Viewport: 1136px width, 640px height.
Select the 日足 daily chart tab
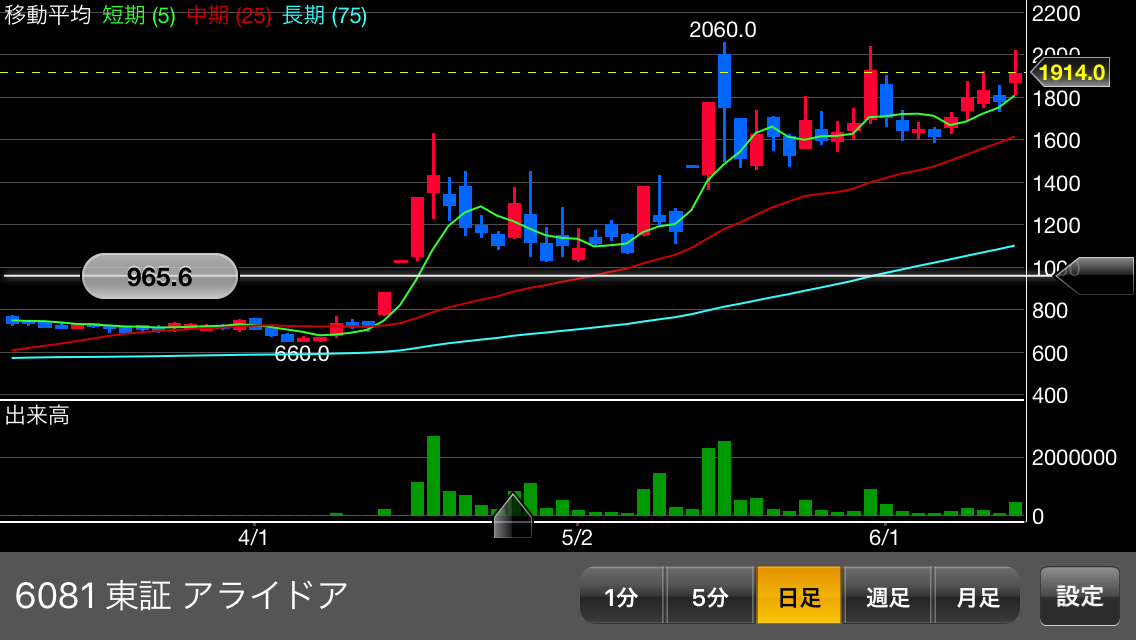799,596
